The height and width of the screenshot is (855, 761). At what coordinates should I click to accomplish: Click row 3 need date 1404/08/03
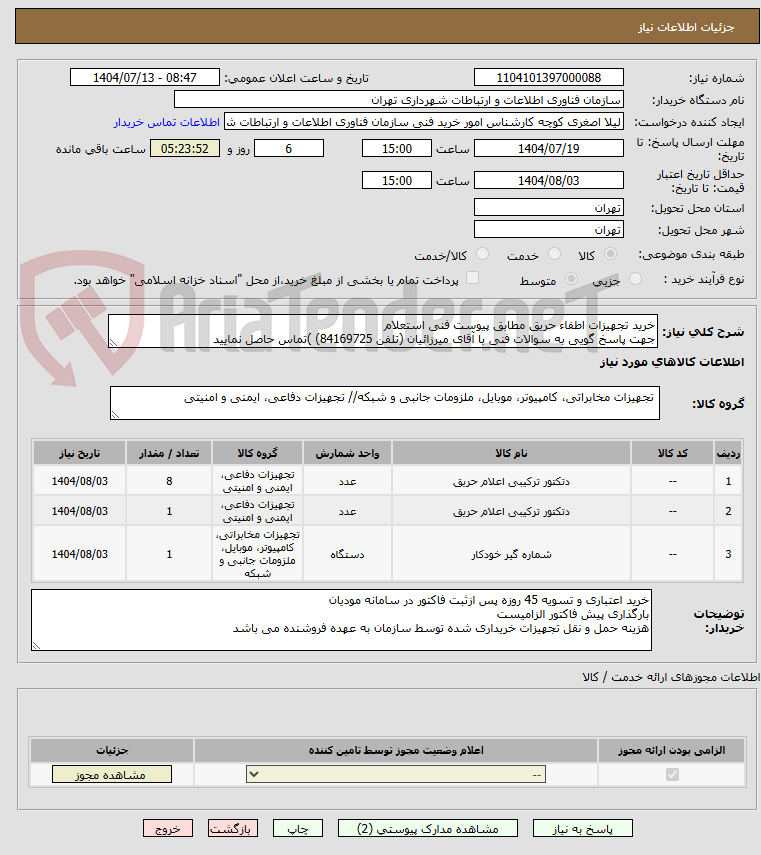click(80, 555)
